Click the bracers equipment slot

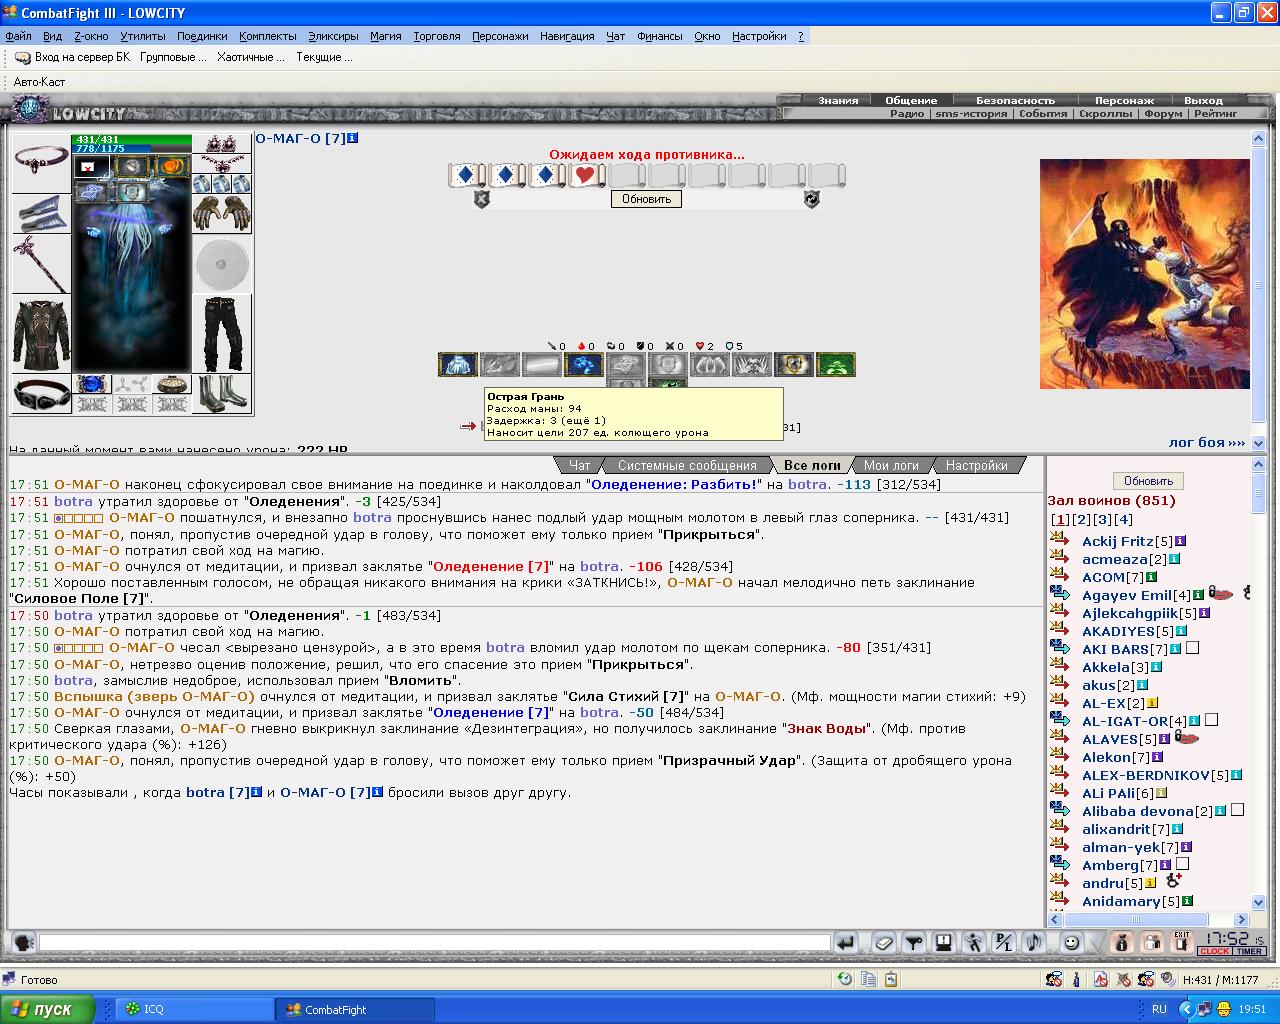[x=41, y=213]
